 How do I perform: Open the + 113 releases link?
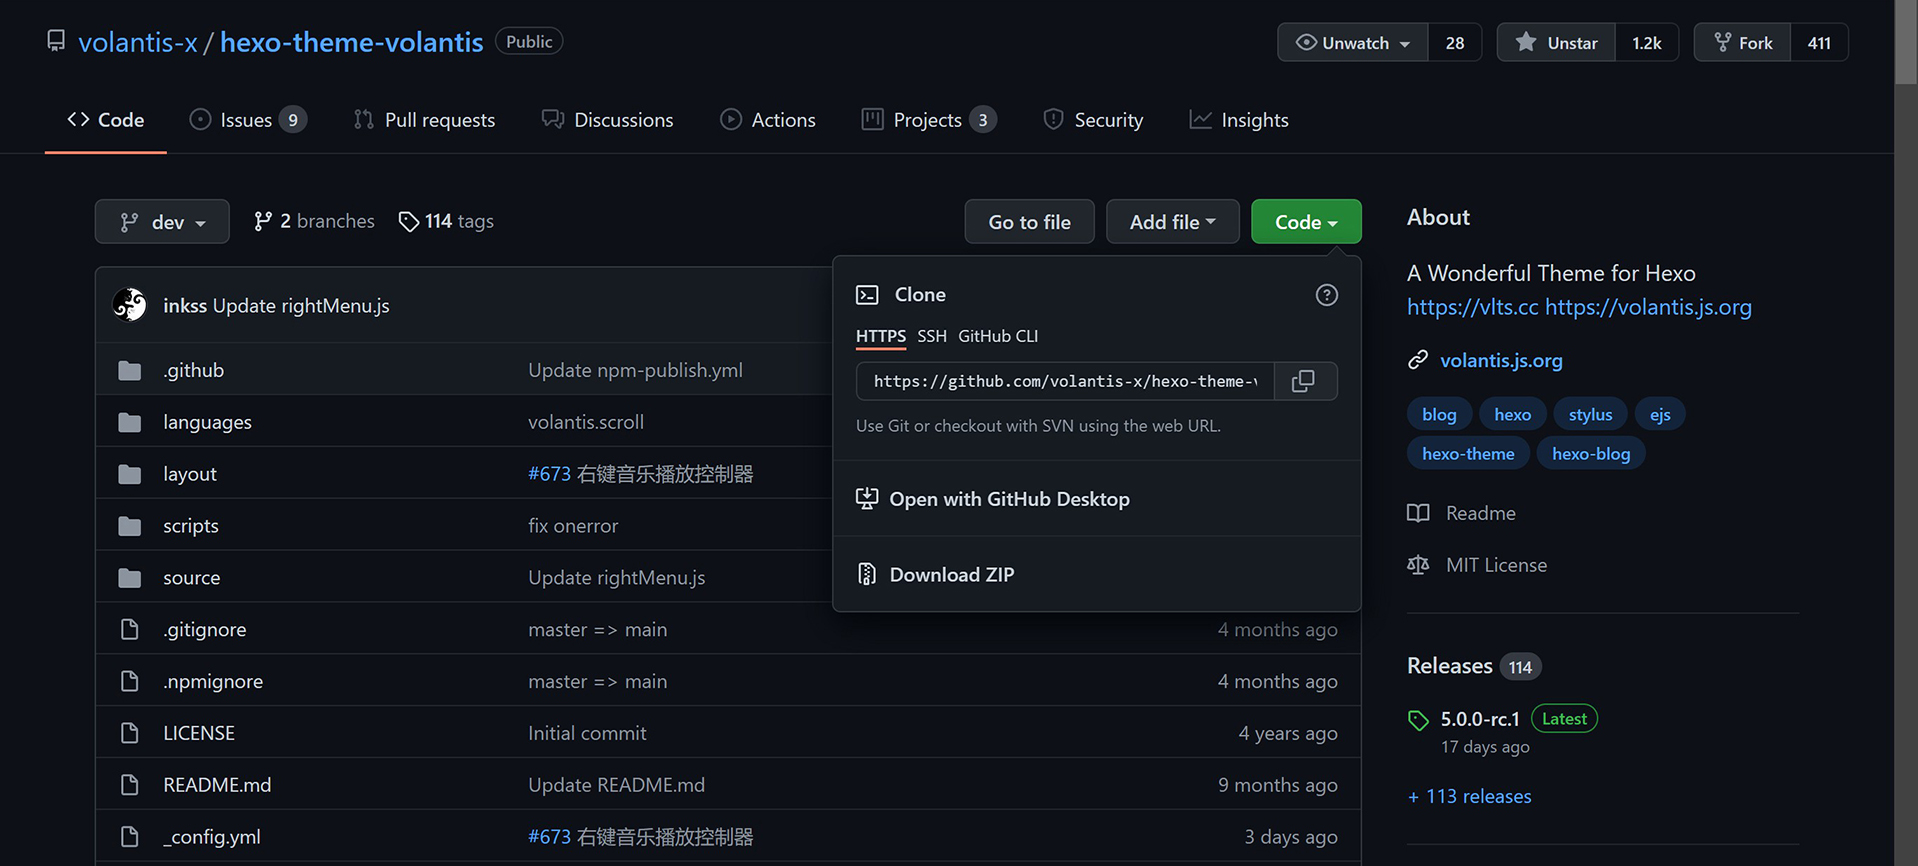point(1469,796)
